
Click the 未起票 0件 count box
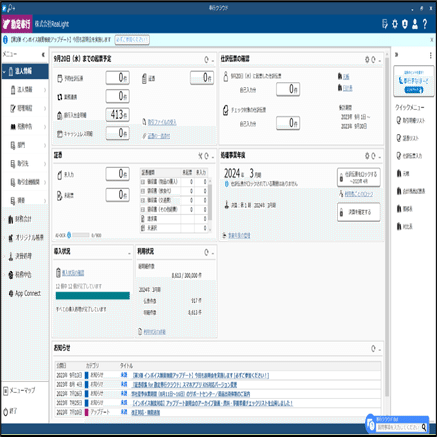118,195
